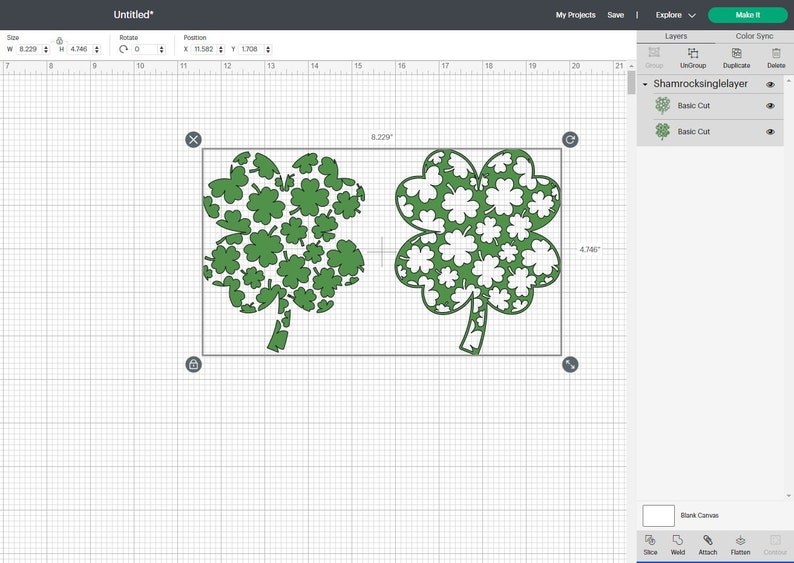Click the UnGroup icon in Layers panel

coord(693,53)
